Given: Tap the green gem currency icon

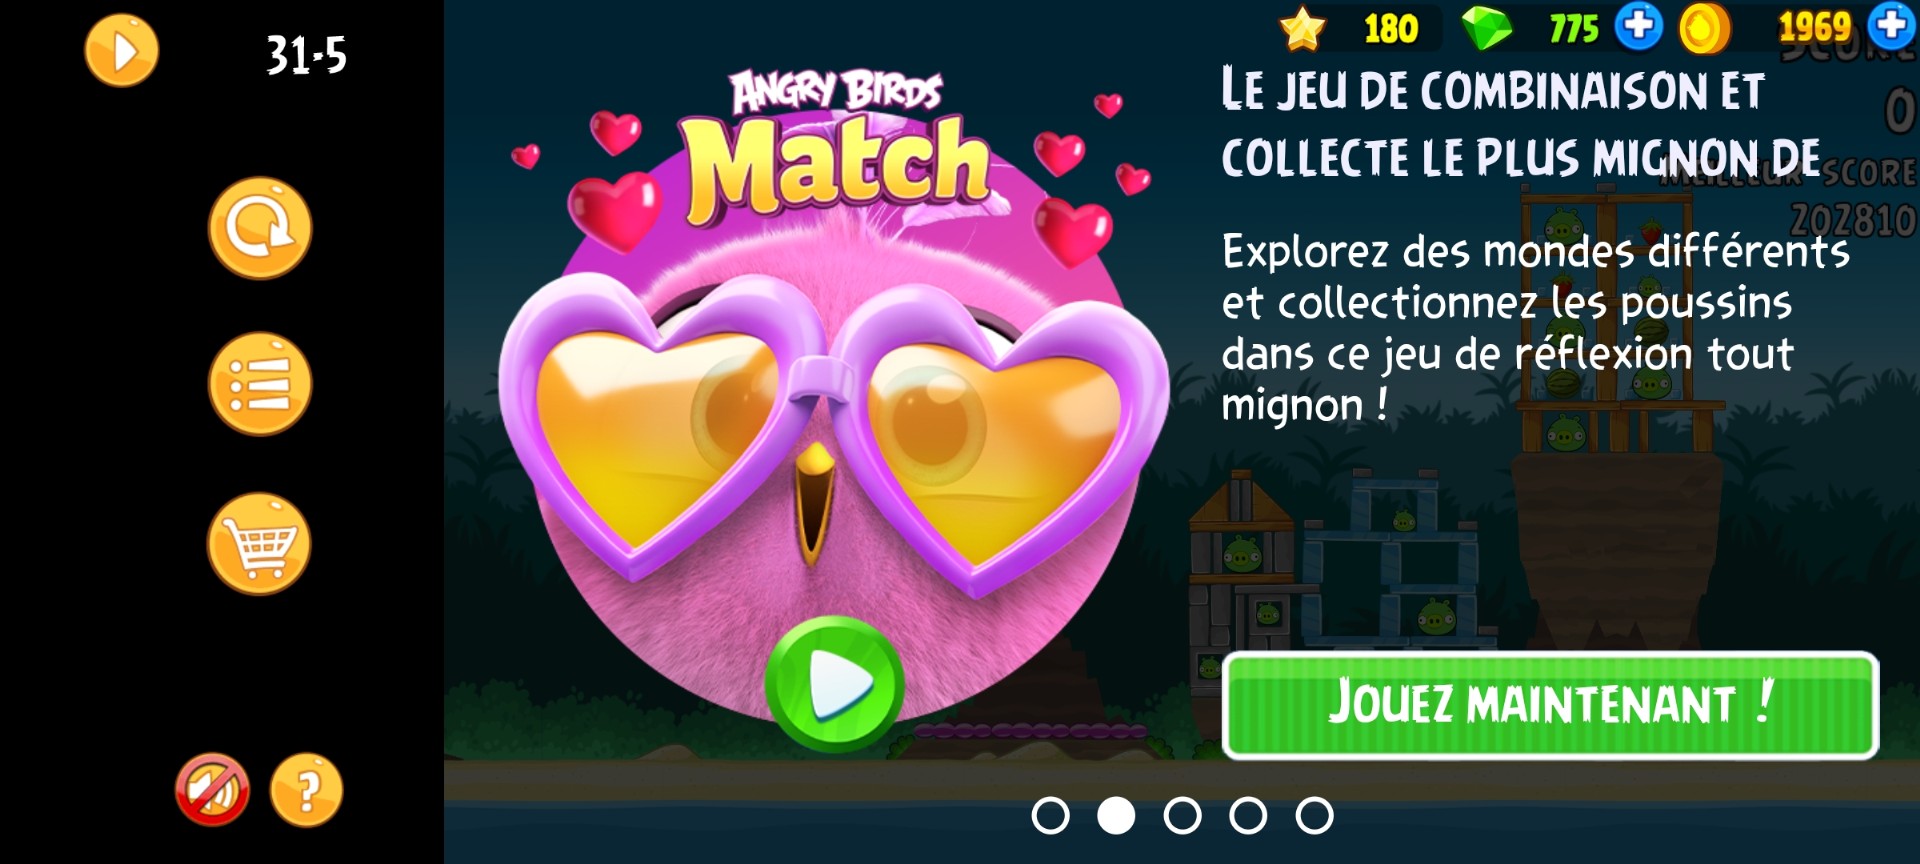Looking at the screenshot, I should 1487,28.
